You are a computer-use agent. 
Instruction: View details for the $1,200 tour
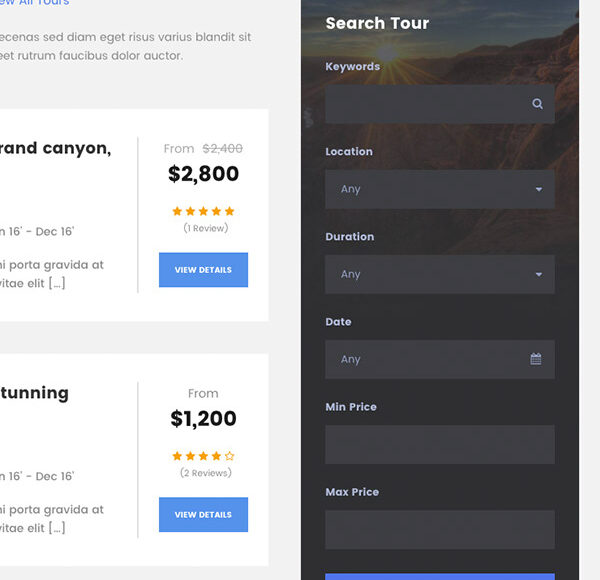coord(203,515)
